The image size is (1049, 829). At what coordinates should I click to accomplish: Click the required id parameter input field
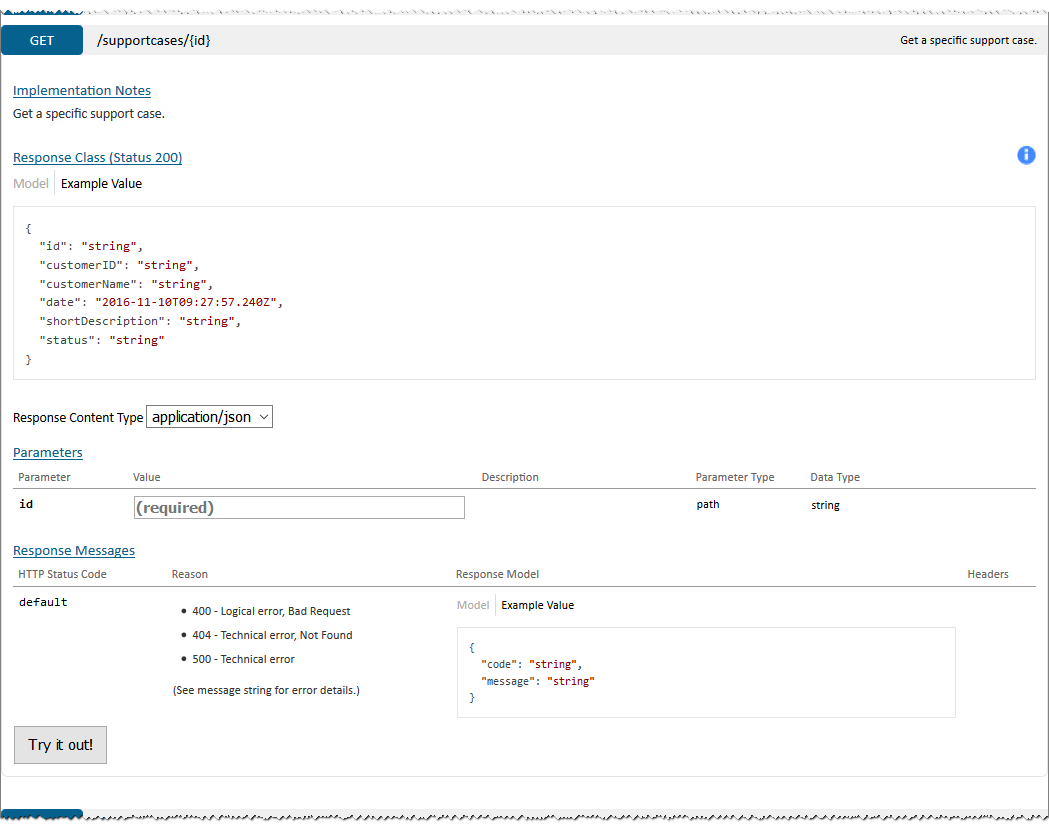[298, 507]
